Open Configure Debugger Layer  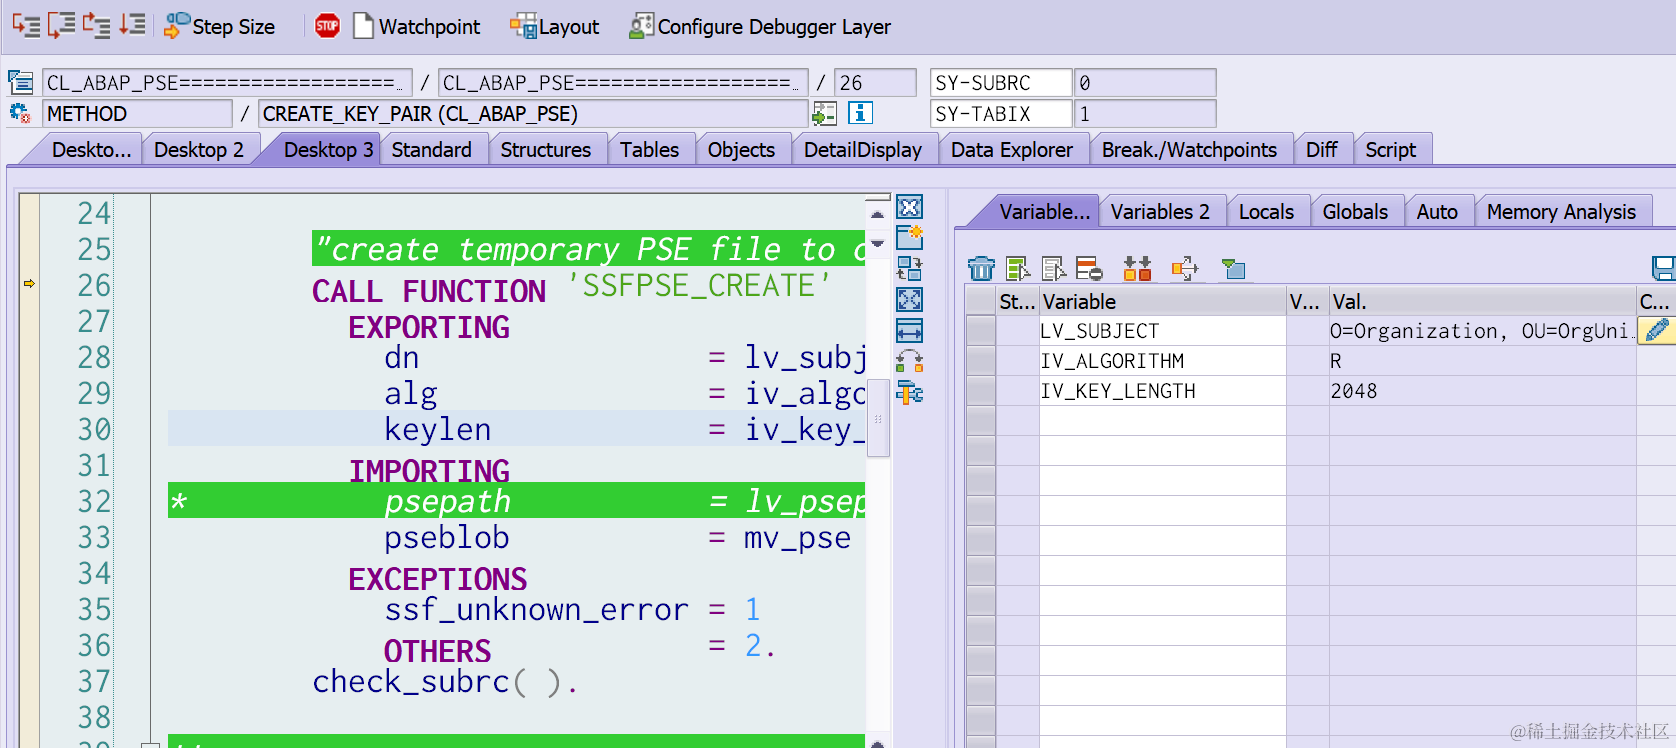click(x=760, y=27)
